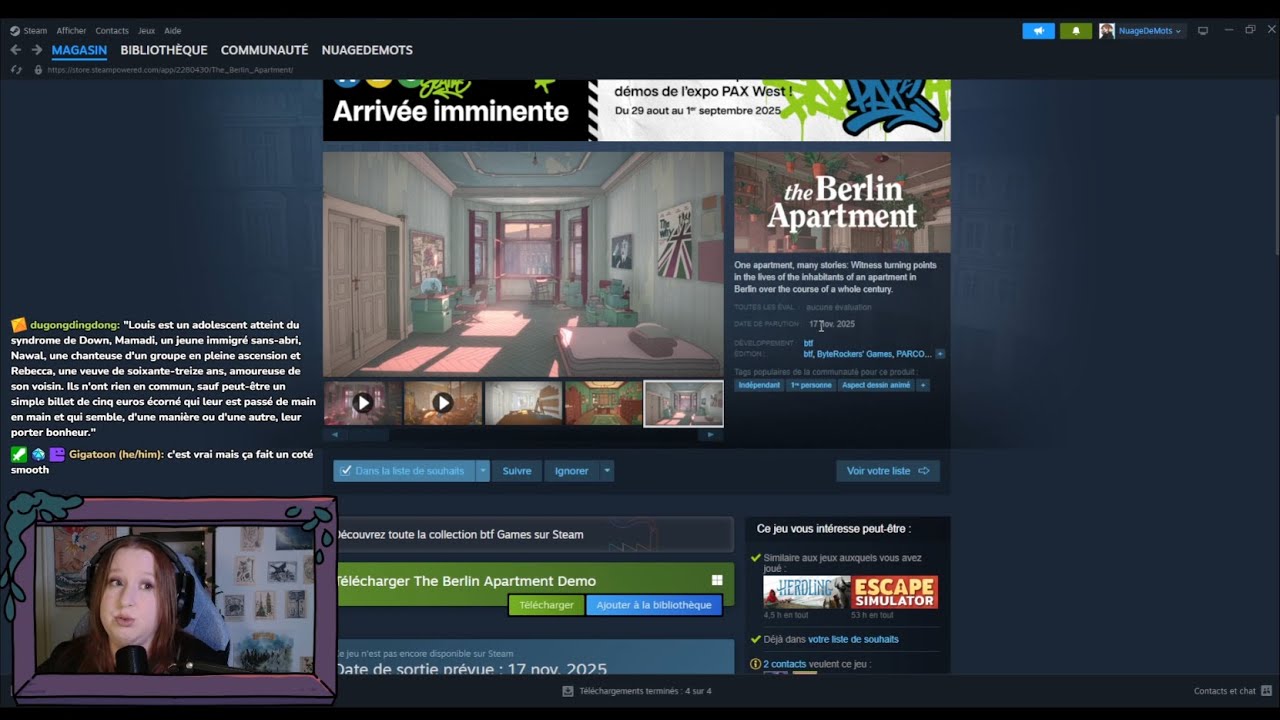The height and width of the screenshot is (720, 1280).
Task: Open the btf developer link
Action: tap(808, 343)
